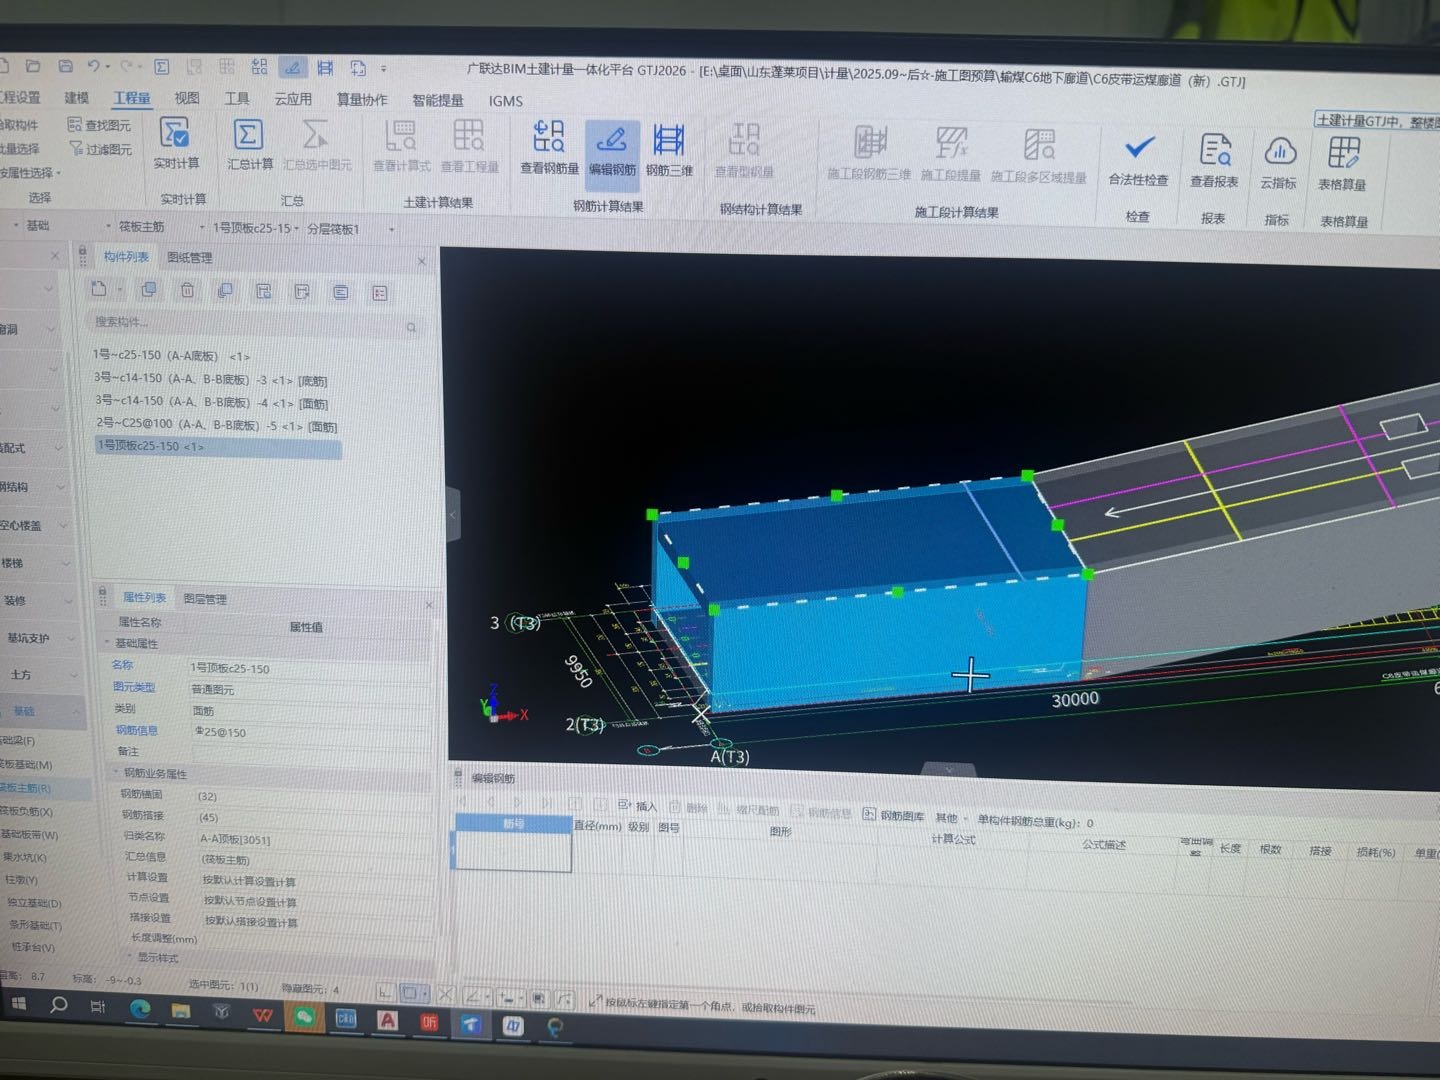Image resolution: width=1440 pixels, height=1080 pixels.
Task: Select 2号~C25@100 item in component list
Action: (215, 424)
